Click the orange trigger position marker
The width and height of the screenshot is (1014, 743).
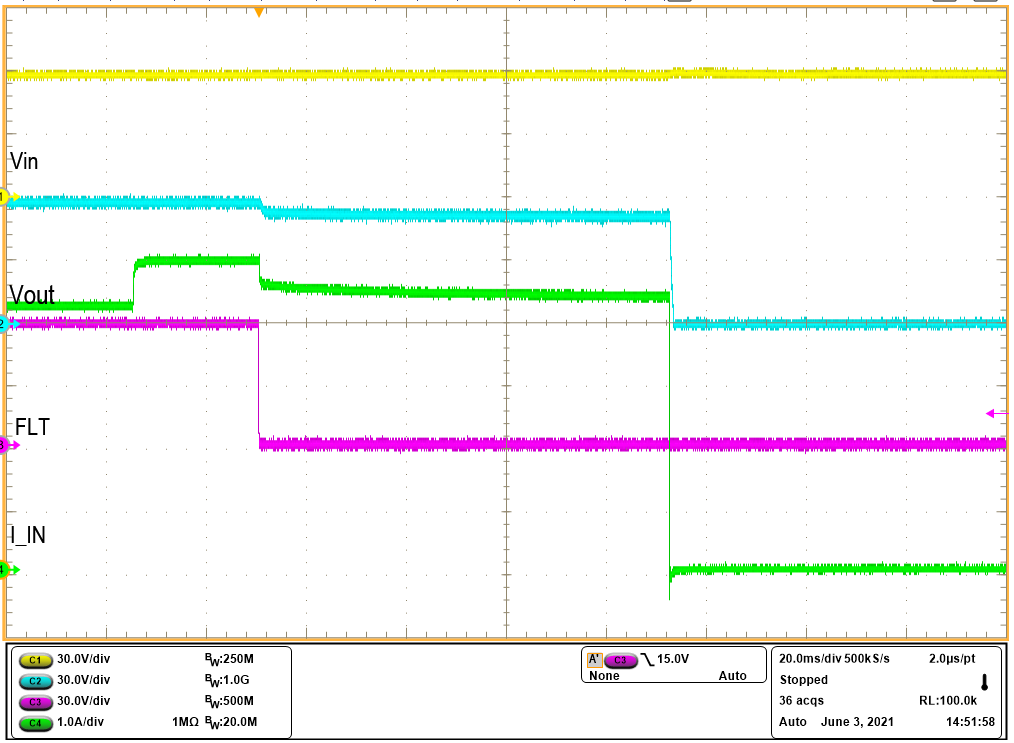(259, 12)
